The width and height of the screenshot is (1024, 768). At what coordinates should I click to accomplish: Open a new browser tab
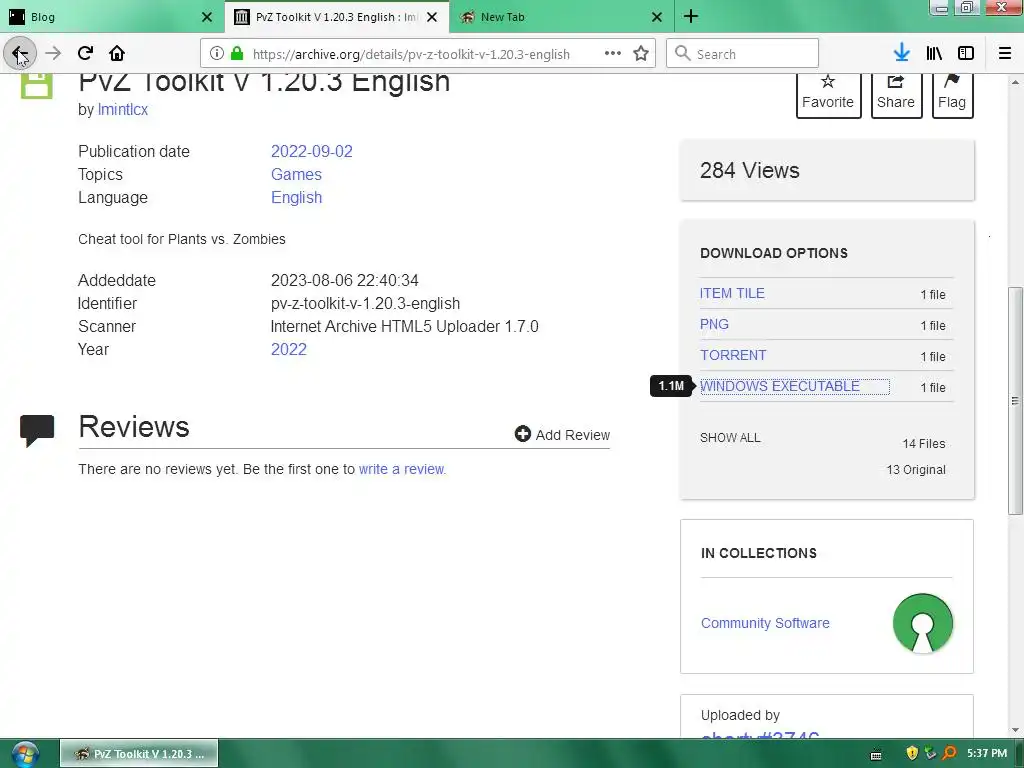tap(691, 17)
